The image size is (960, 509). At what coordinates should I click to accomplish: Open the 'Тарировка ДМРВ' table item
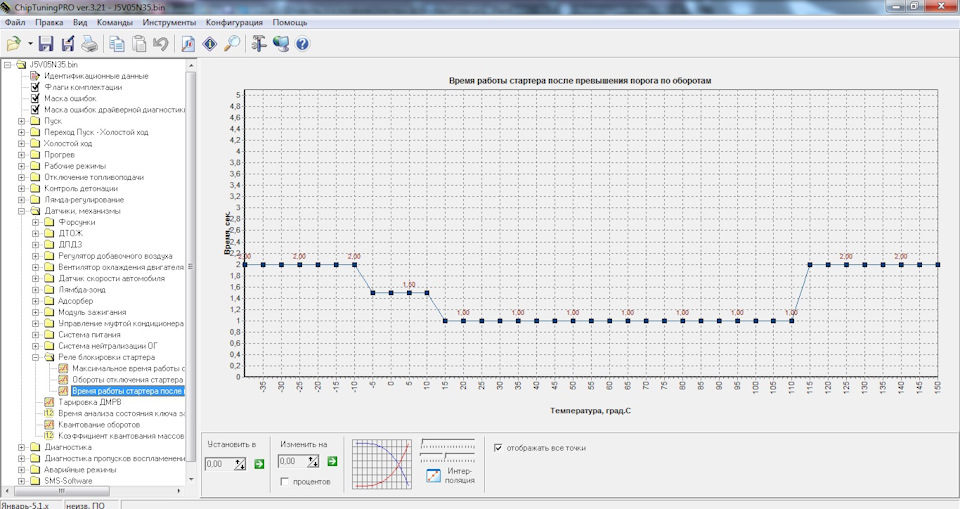89,402
